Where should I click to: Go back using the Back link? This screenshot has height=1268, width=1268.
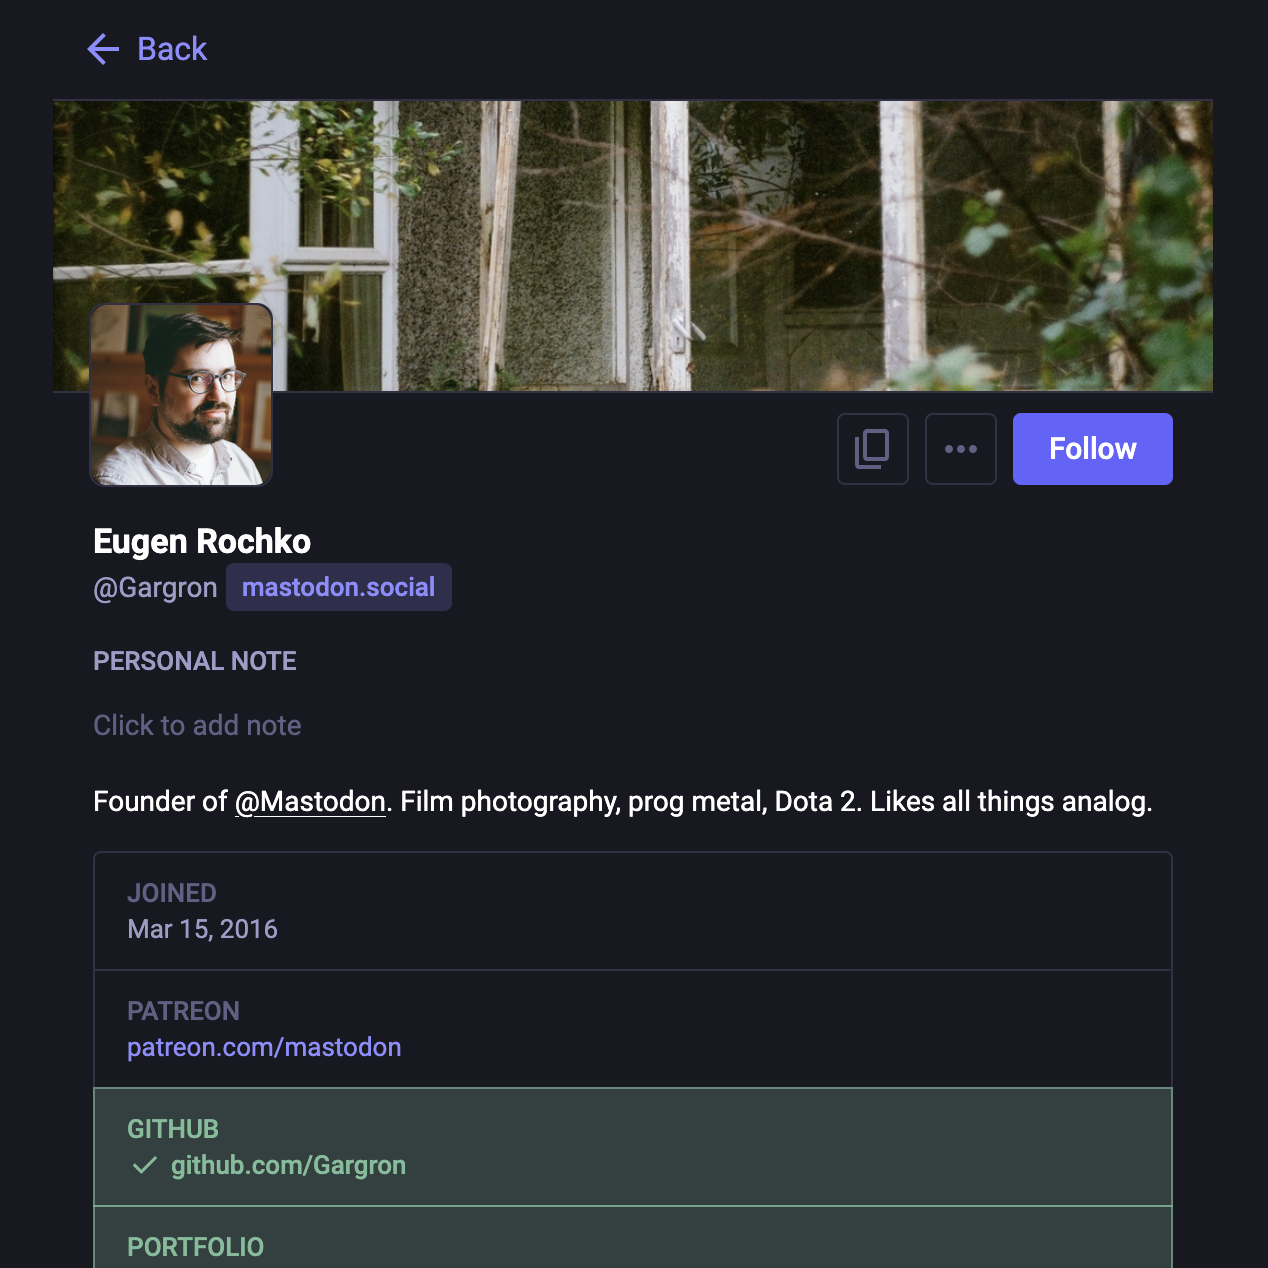pyautogui.click(x=147, y=49)
